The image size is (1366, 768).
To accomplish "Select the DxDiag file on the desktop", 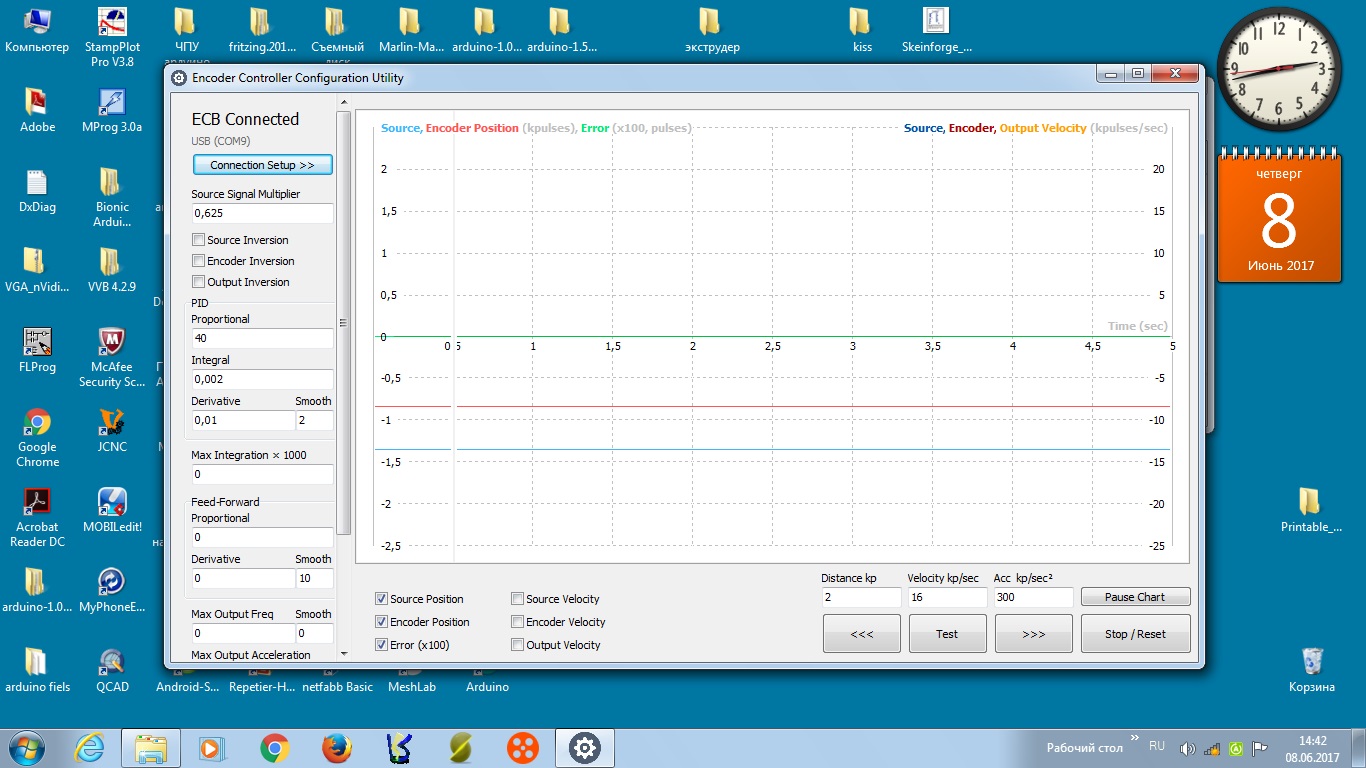I will (37, 190).
